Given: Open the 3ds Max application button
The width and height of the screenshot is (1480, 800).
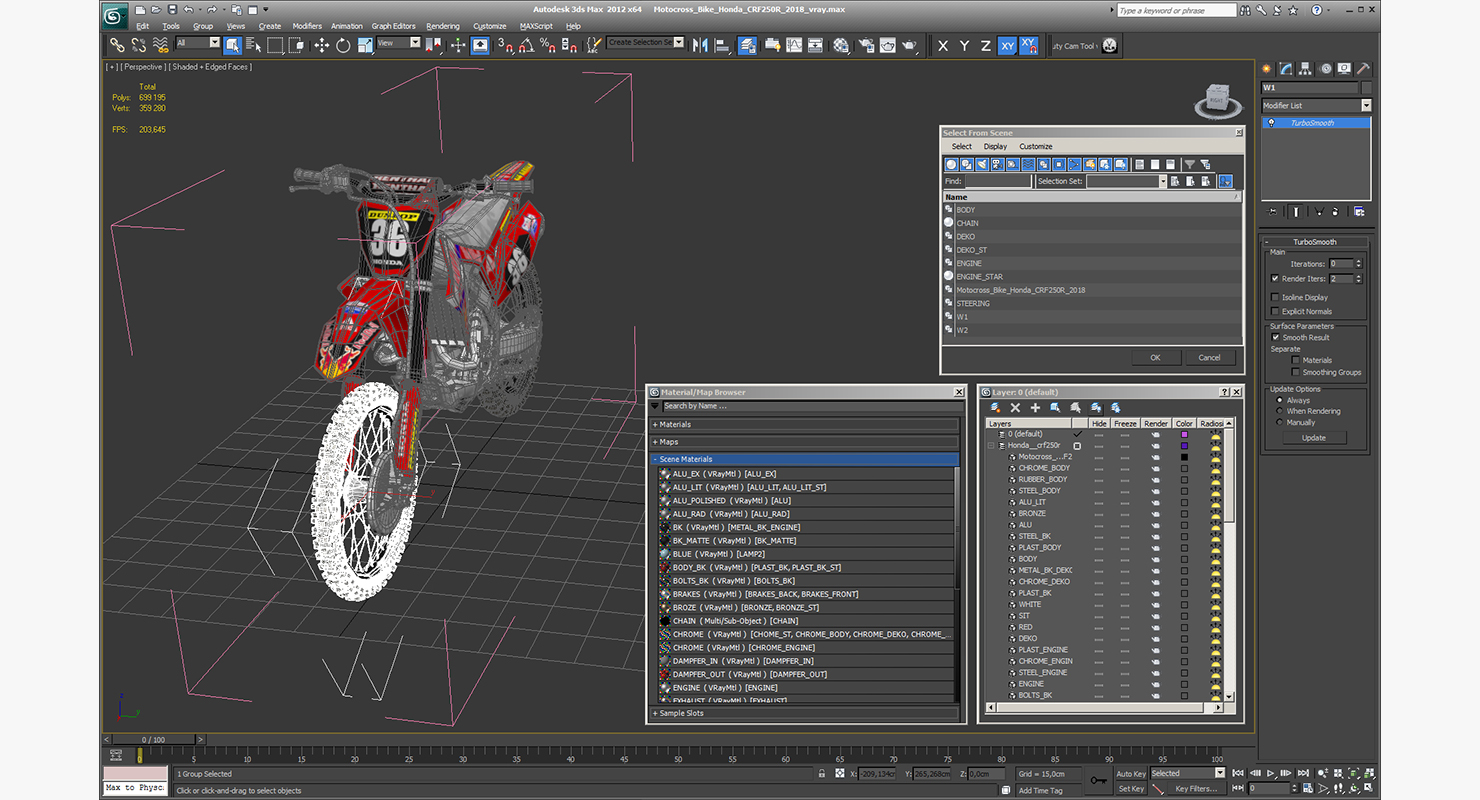Looking at the screenshot, I should [x=115, y=15].
